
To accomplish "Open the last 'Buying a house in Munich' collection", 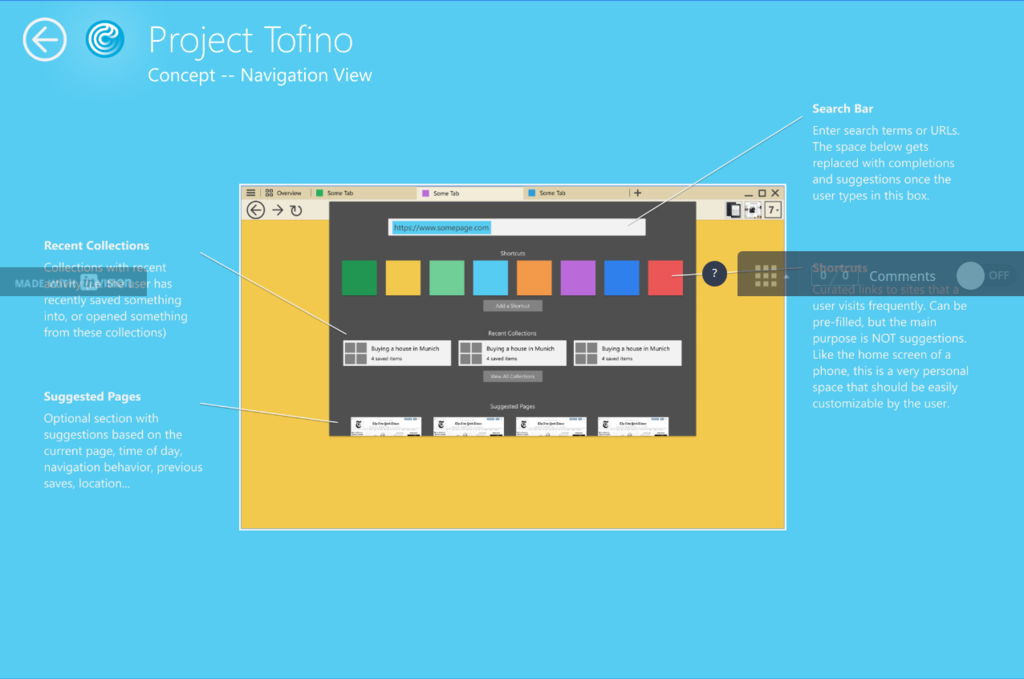I will tap(628, 353).
